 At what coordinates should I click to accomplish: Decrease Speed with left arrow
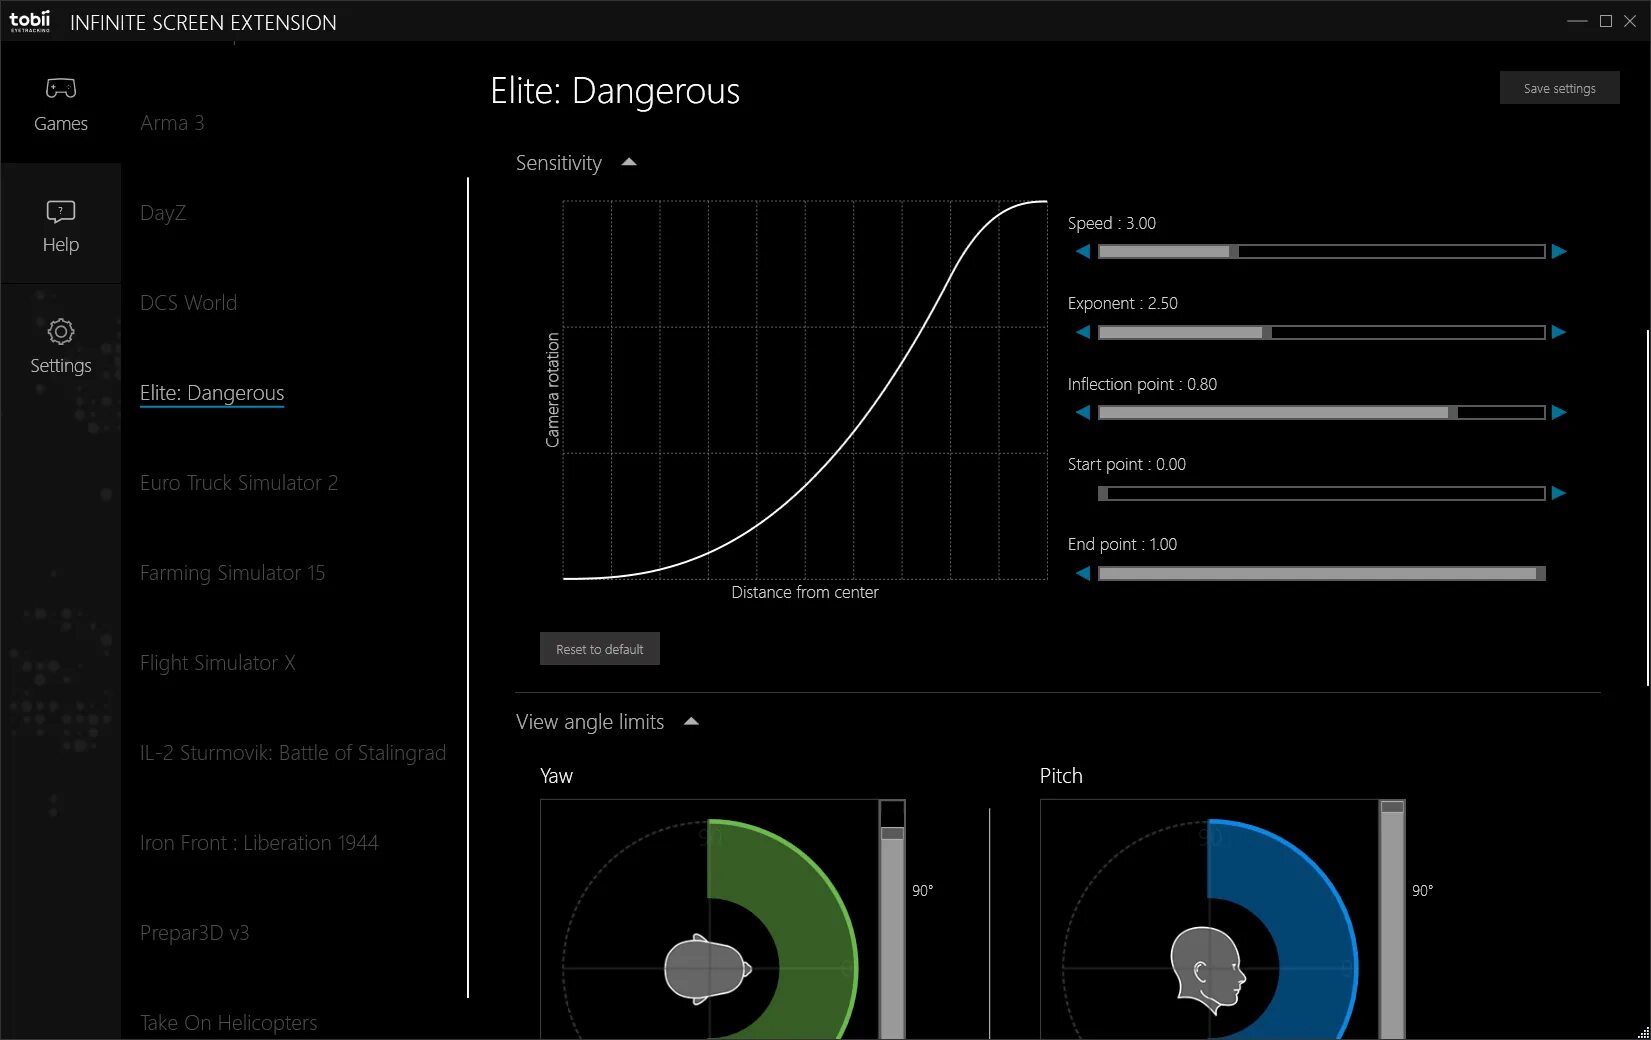tap(1082, 252)
